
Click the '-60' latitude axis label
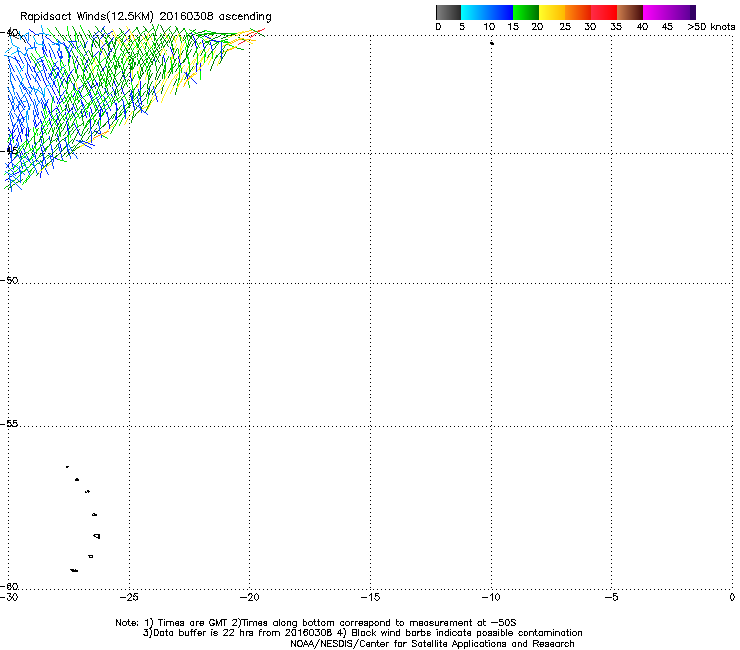[9, 586]
